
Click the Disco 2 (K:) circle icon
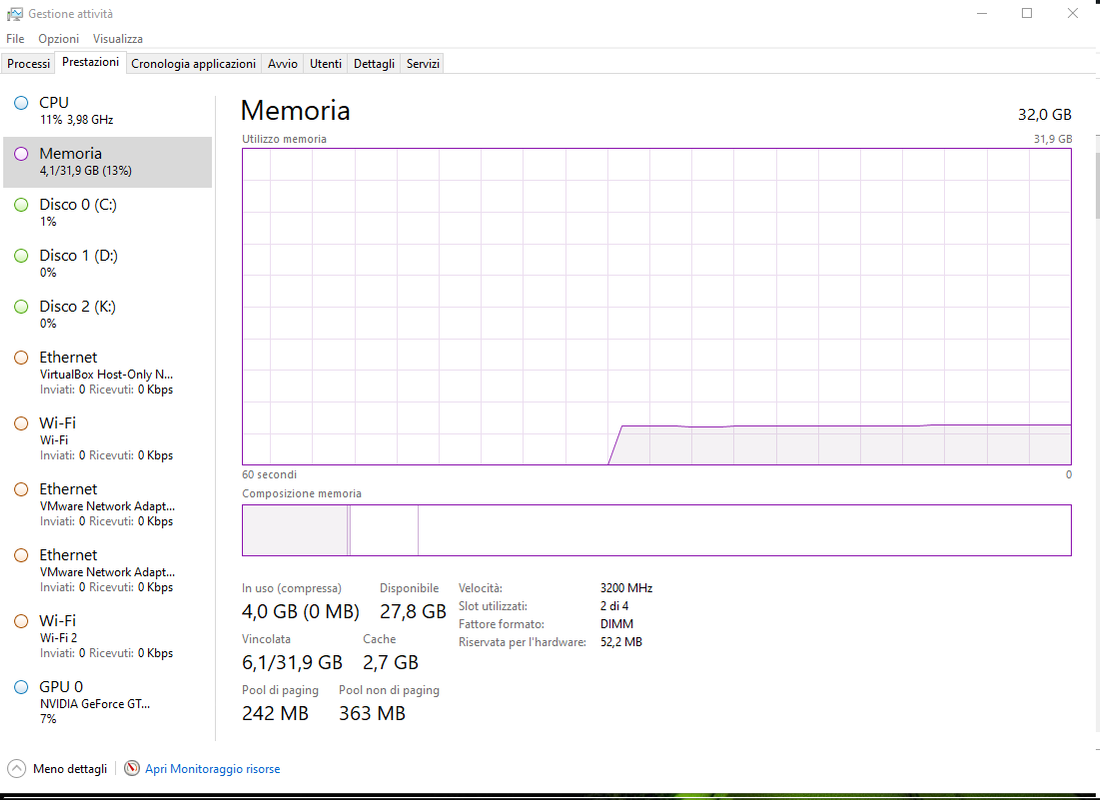[21, 307]
